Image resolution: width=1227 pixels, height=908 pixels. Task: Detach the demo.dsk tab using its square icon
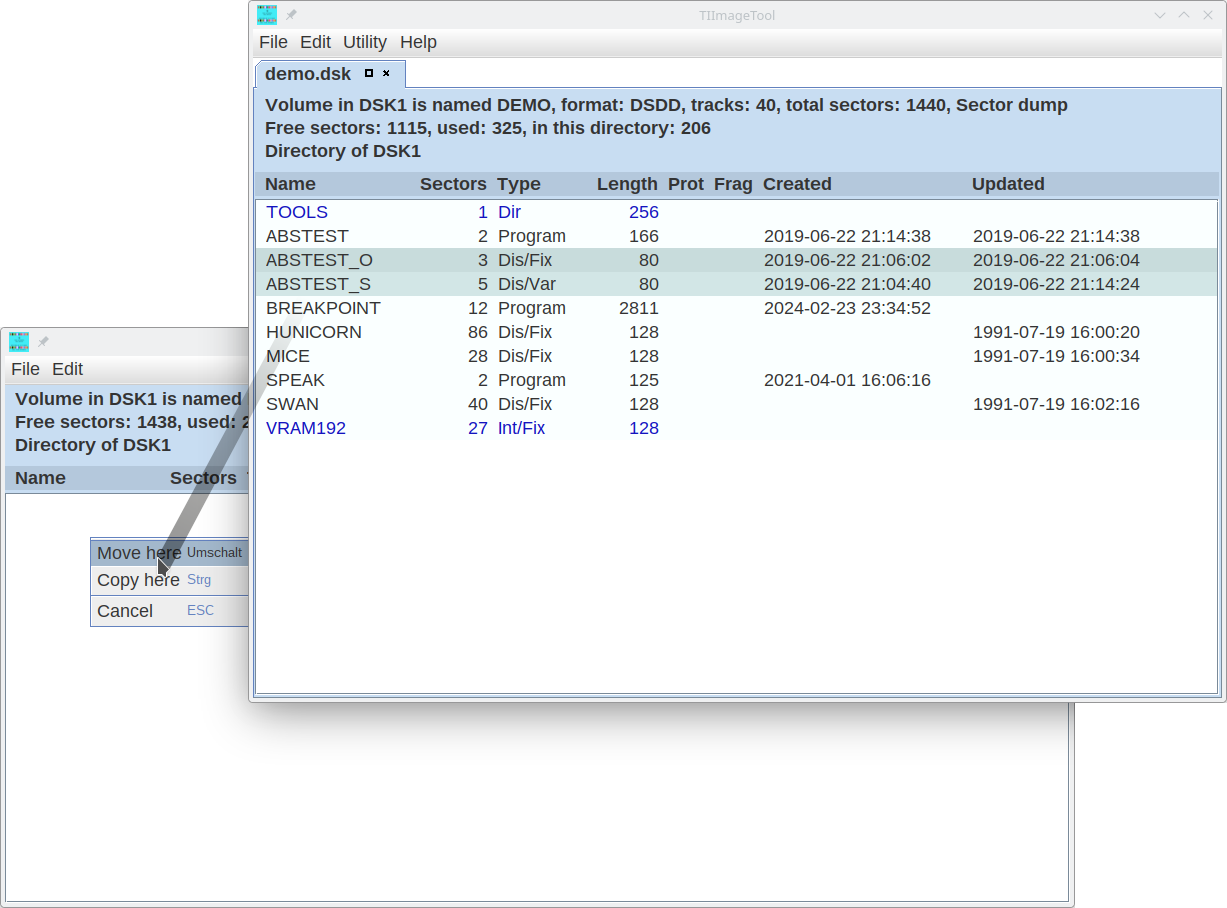point(369,73)
